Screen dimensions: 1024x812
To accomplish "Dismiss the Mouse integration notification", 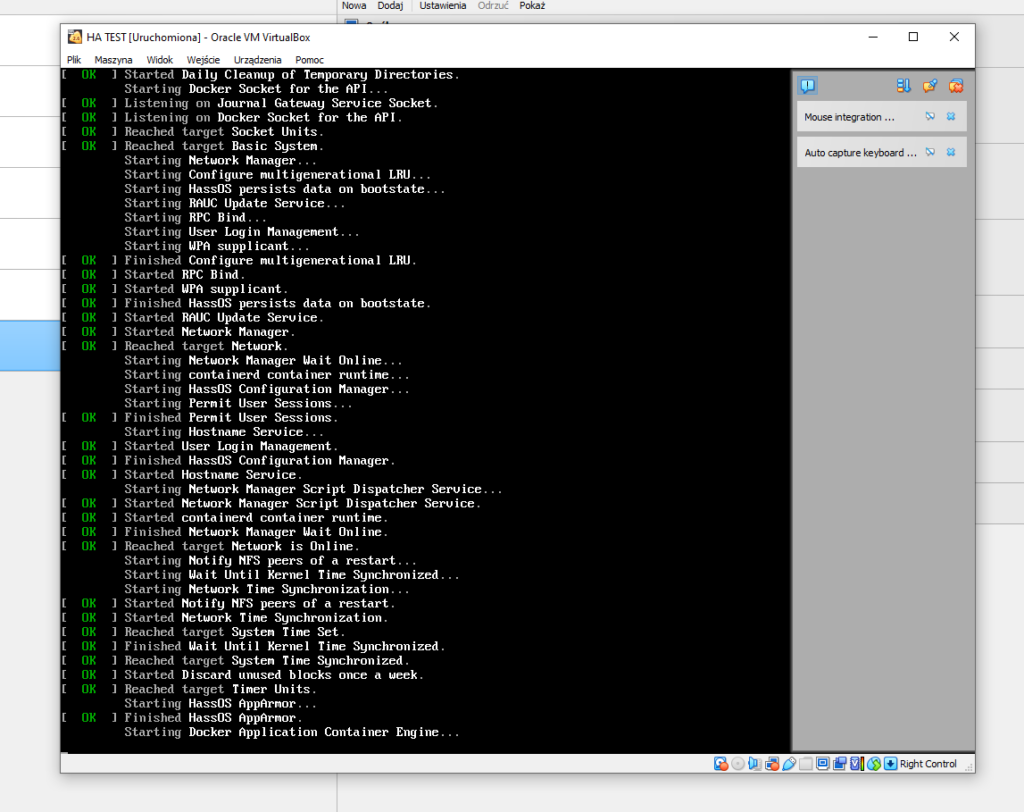I will pos(951,117).
